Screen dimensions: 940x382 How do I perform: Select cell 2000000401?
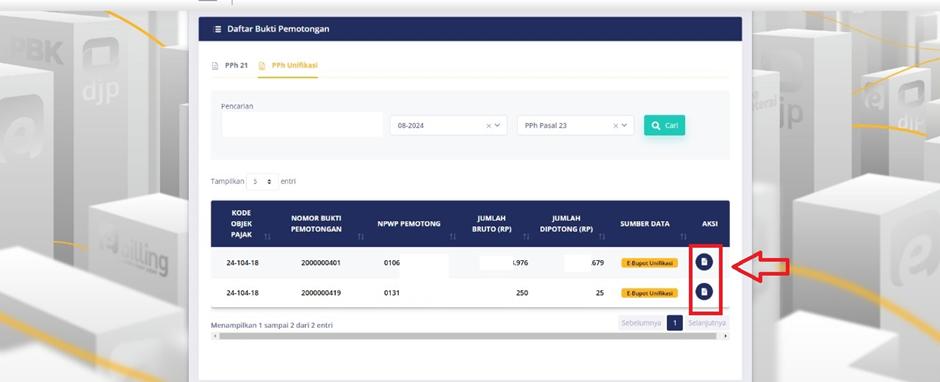pyautogui.click(x=321, y=263)
